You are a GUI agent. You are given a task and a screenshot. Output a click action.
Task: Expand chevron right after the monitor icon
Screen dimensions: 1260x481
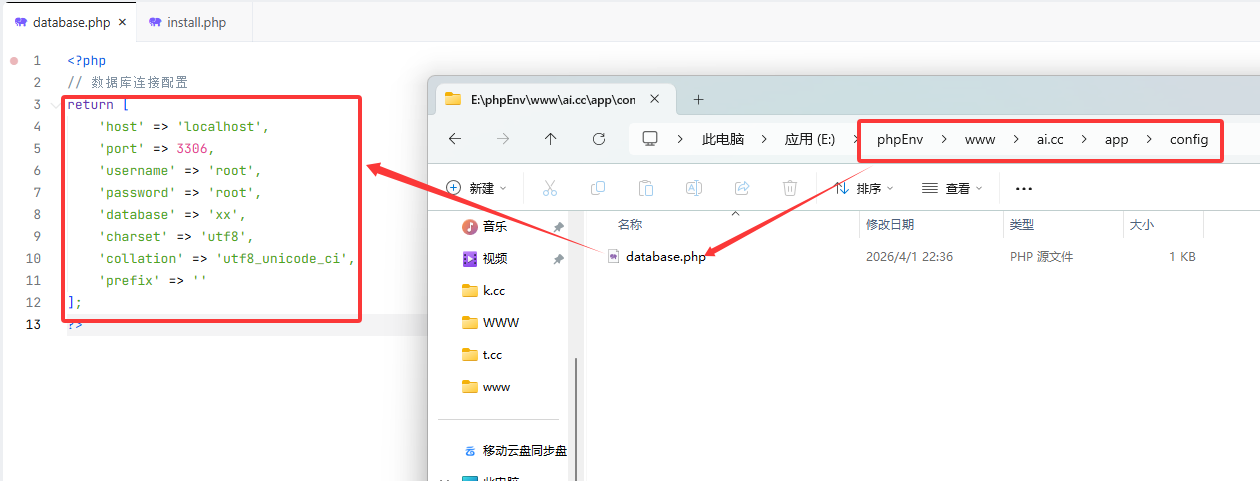(x=680, y=139)
